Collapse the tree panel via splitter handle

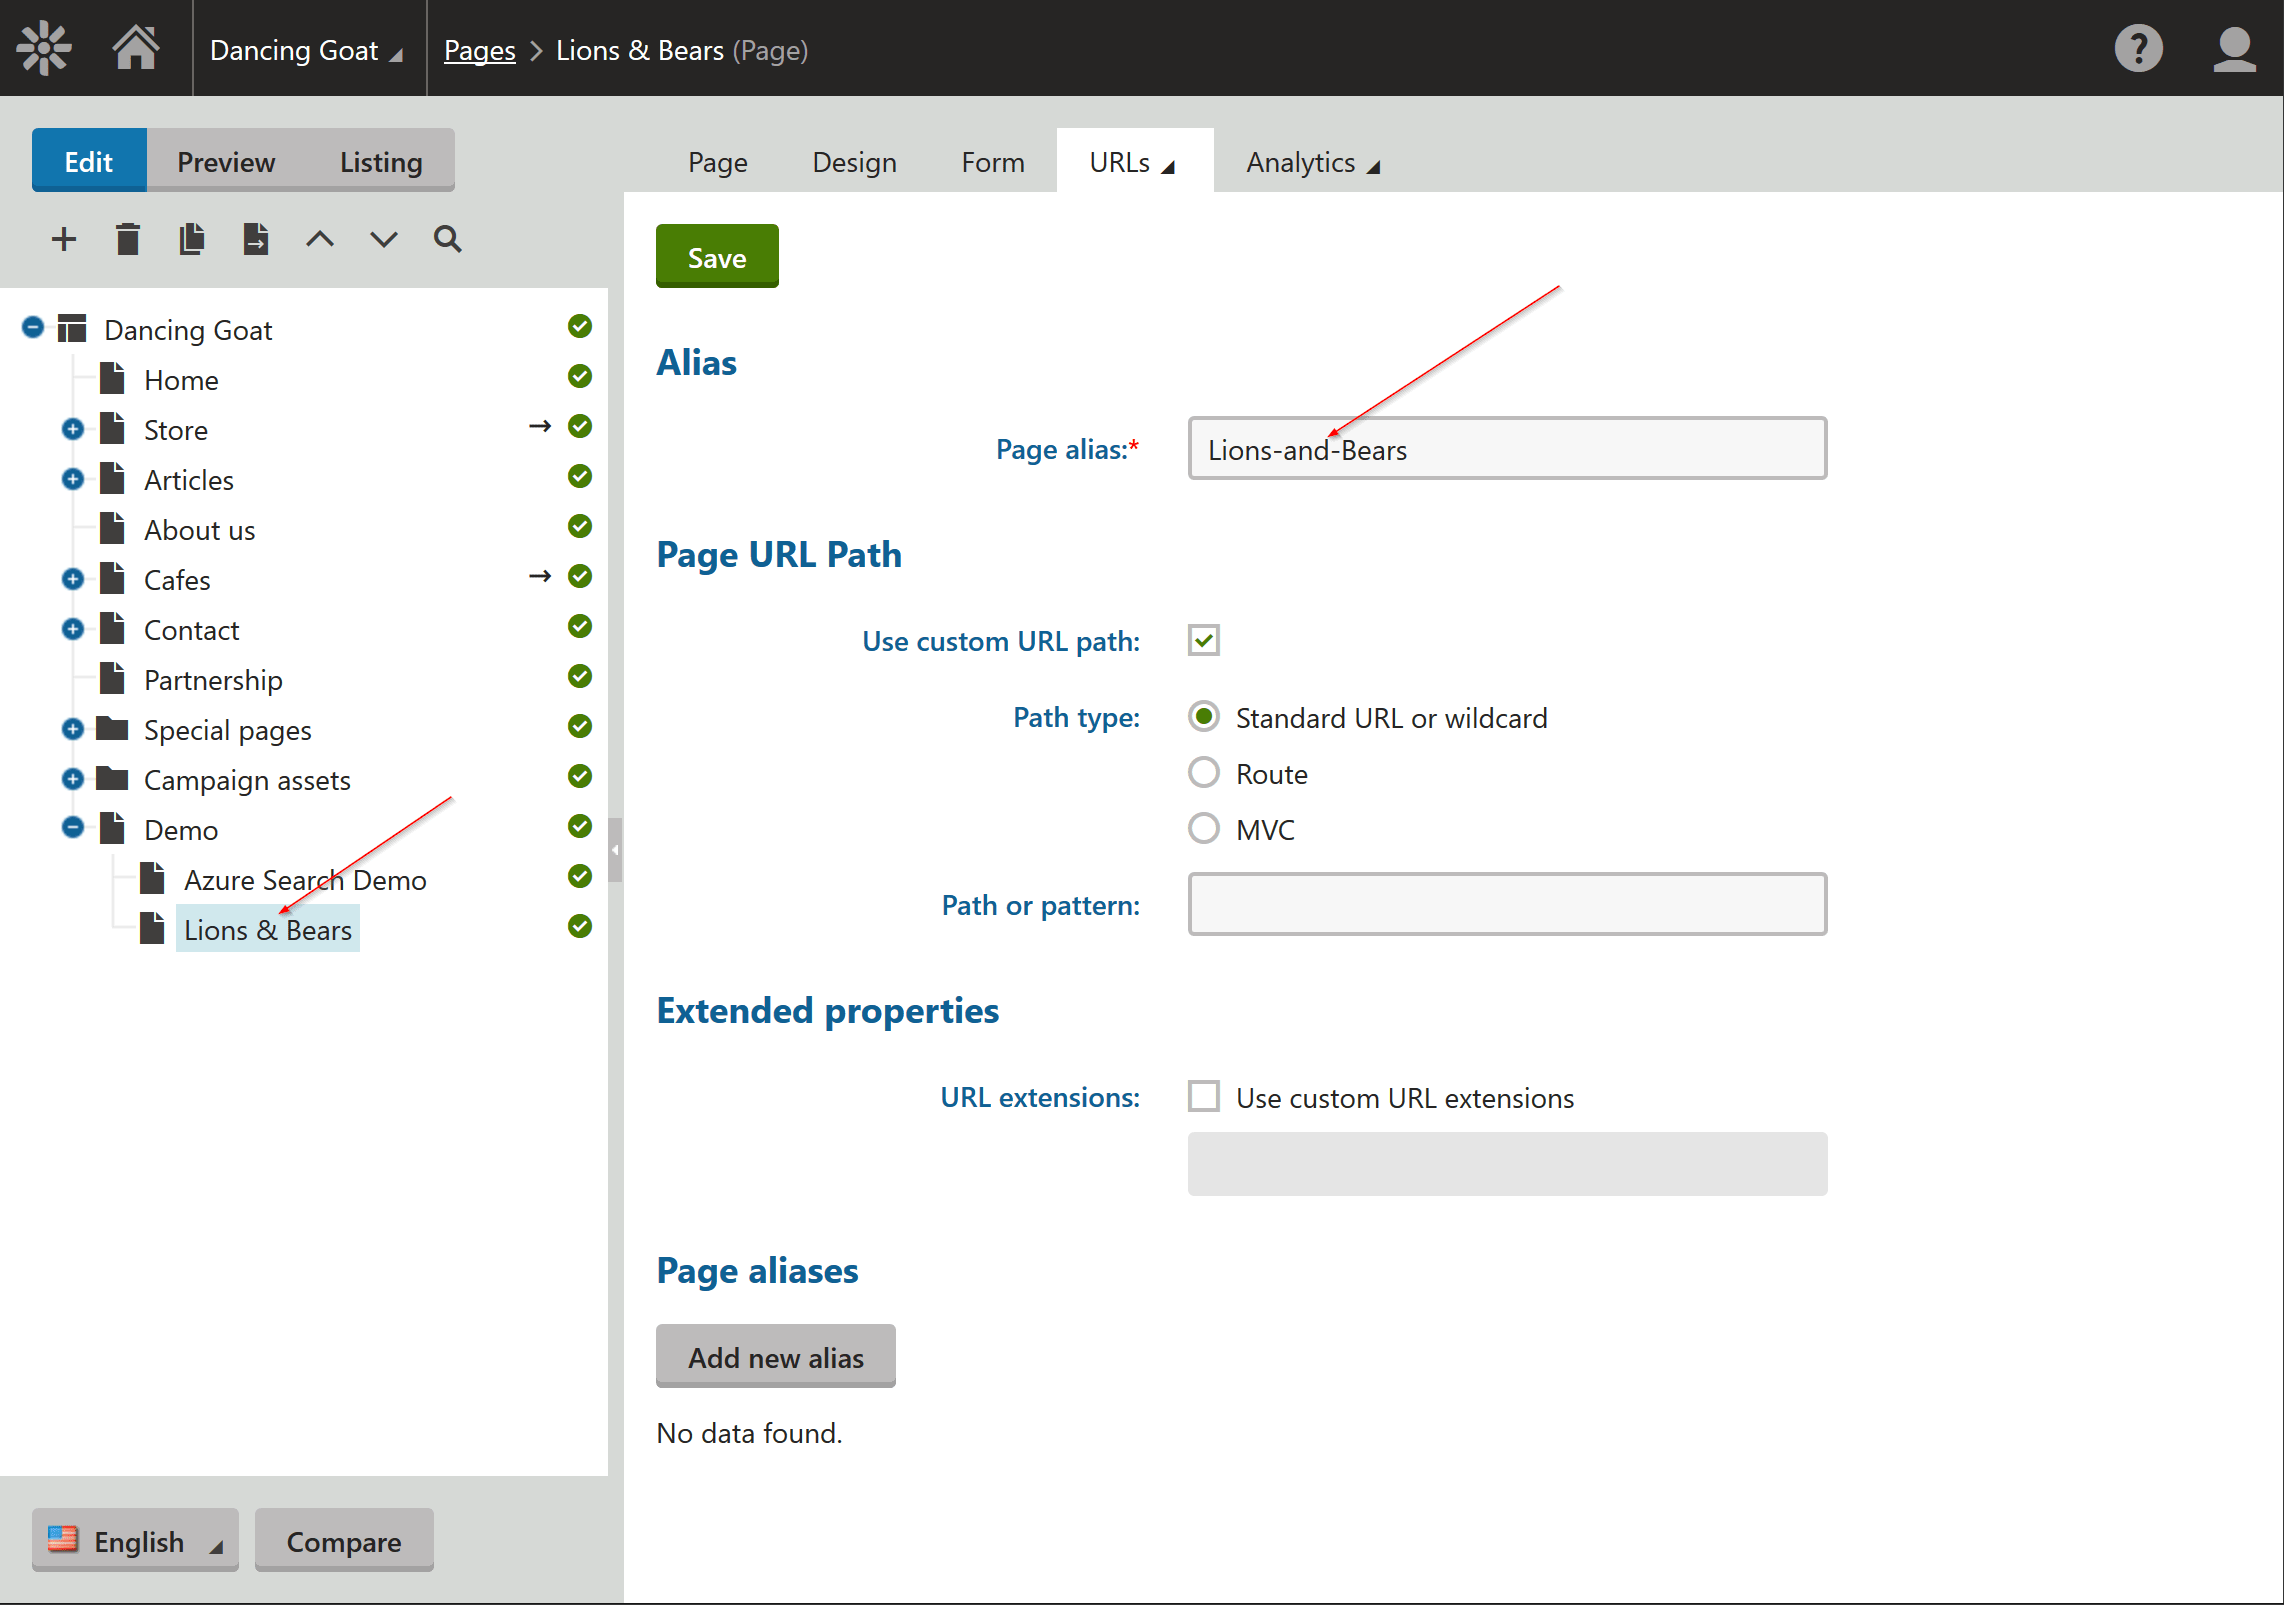click(615, 849)
